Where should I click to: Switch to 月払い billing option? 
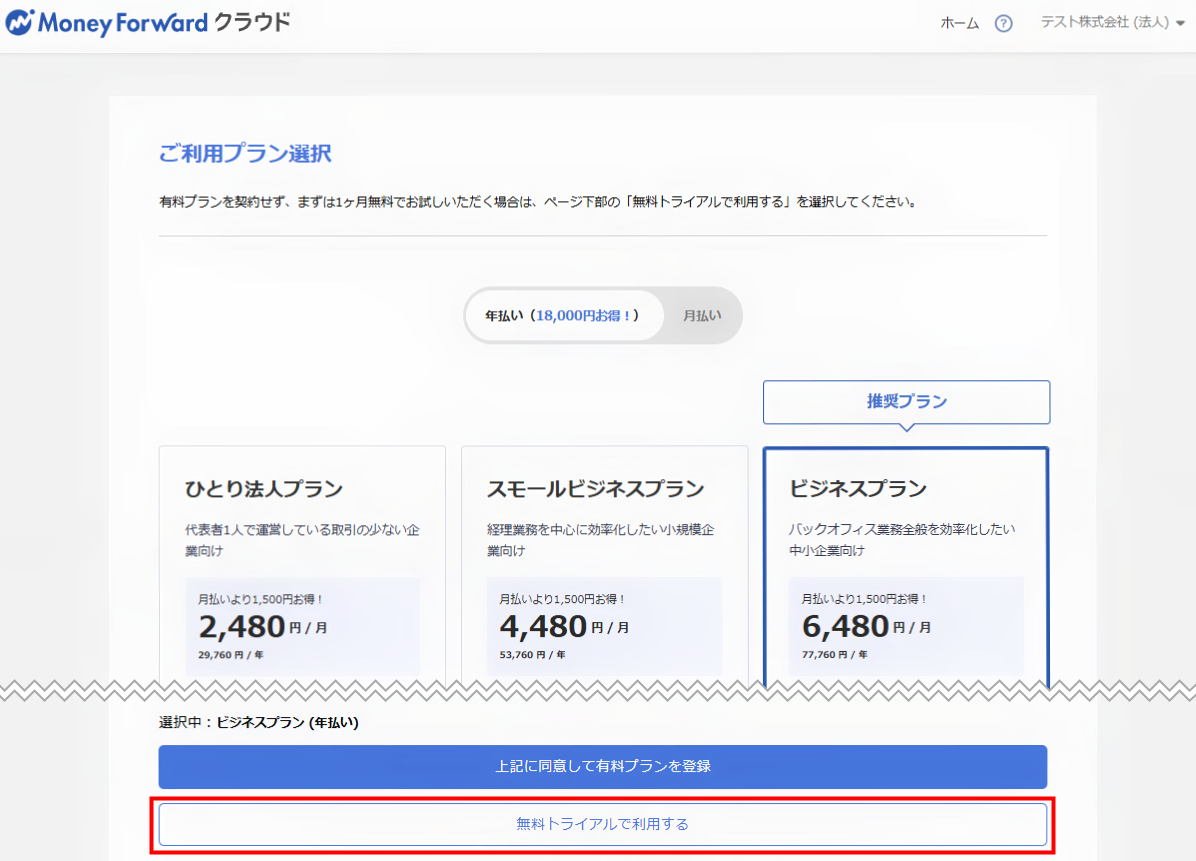702,315
